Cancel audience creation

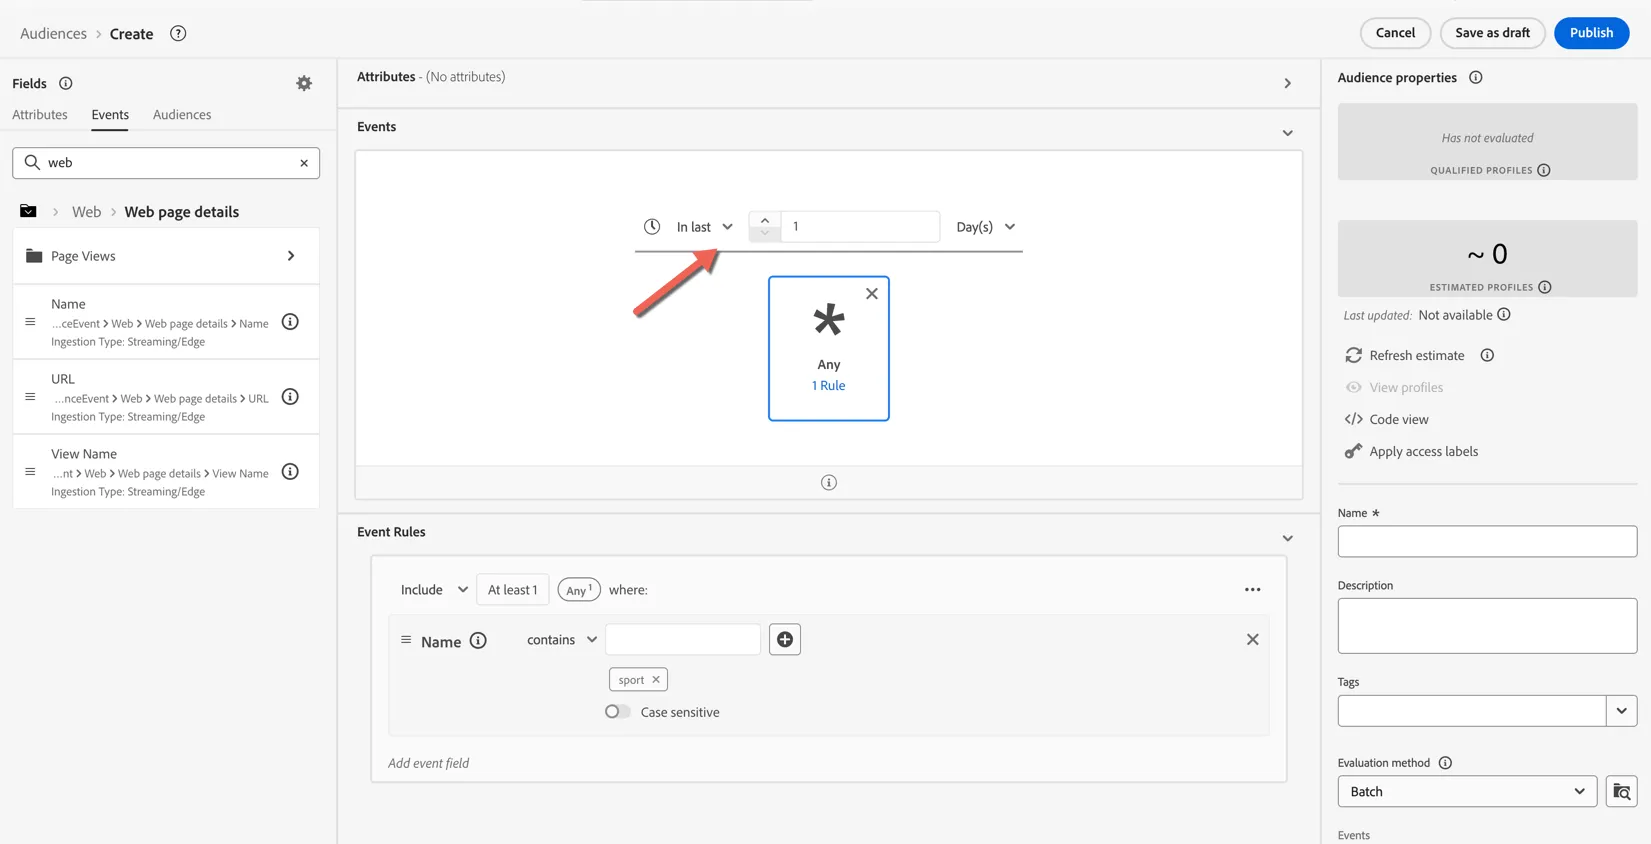[1395, 33]
